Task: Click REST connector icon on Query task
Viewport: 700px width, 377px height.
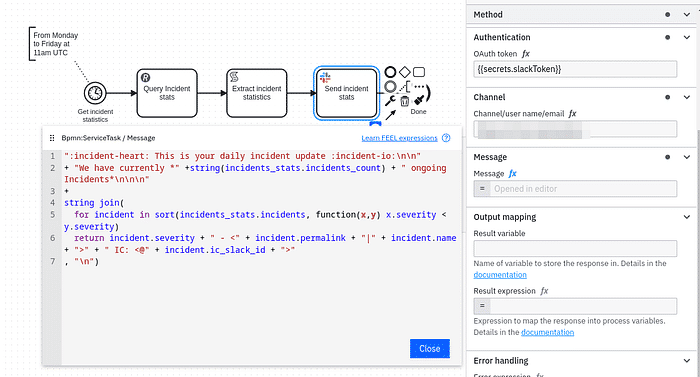Action: point(146,78)
